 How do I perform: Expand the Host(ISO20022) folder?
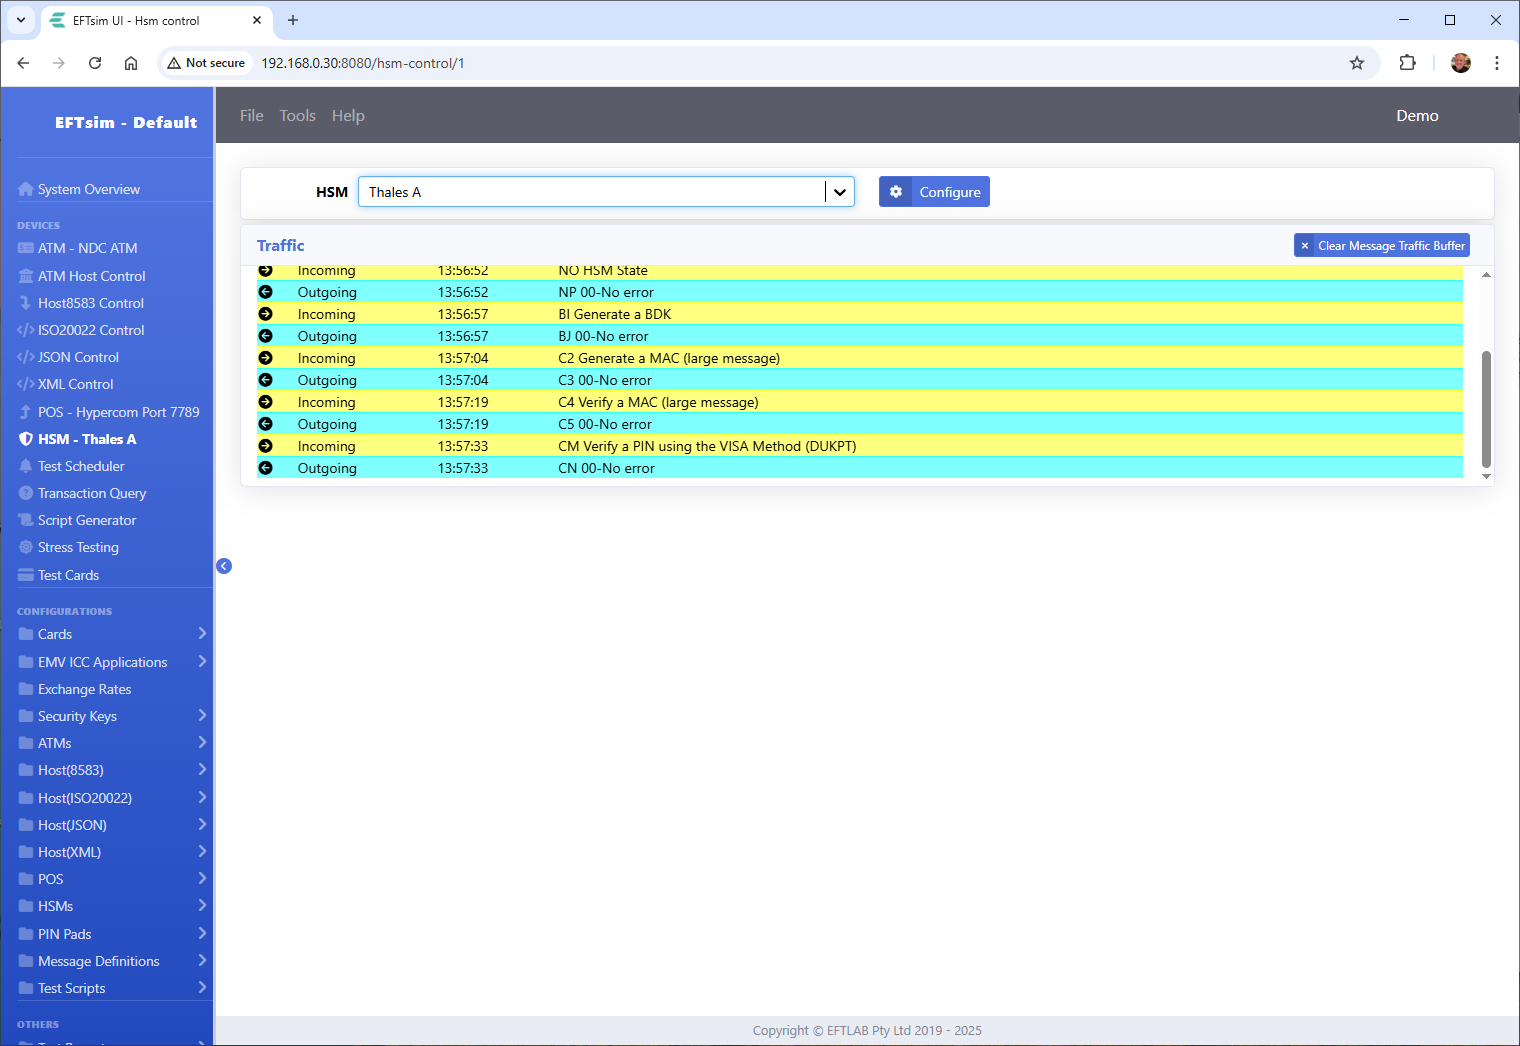202,798
